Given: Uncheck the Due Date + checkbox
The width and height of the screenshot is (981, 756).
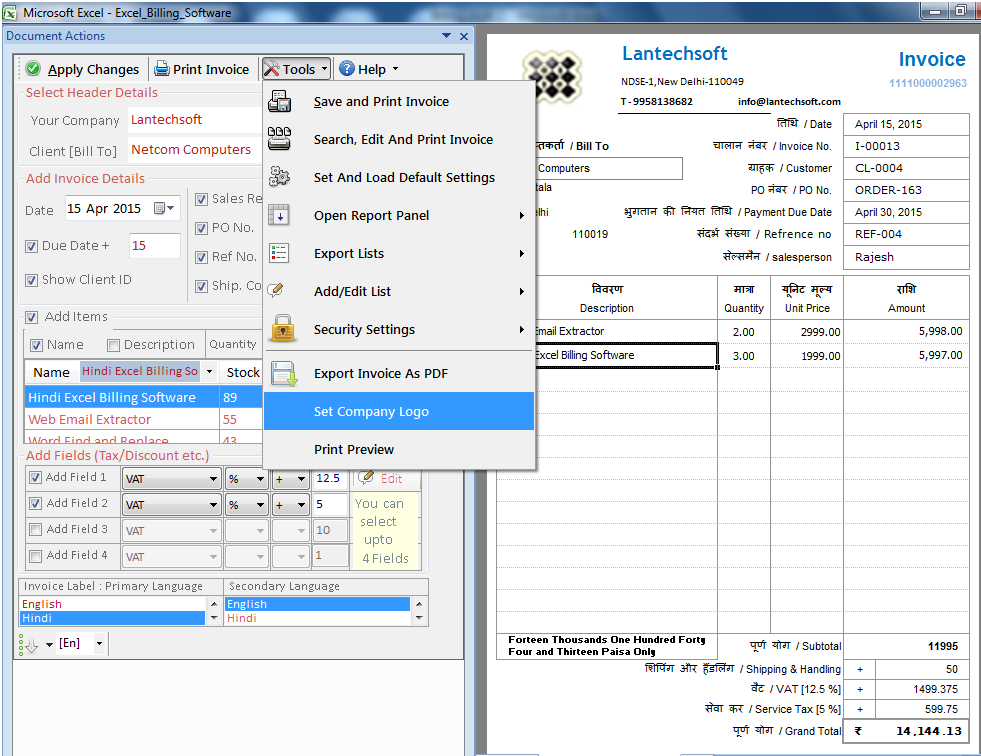Looking at the screenshot, I should 31,247.
